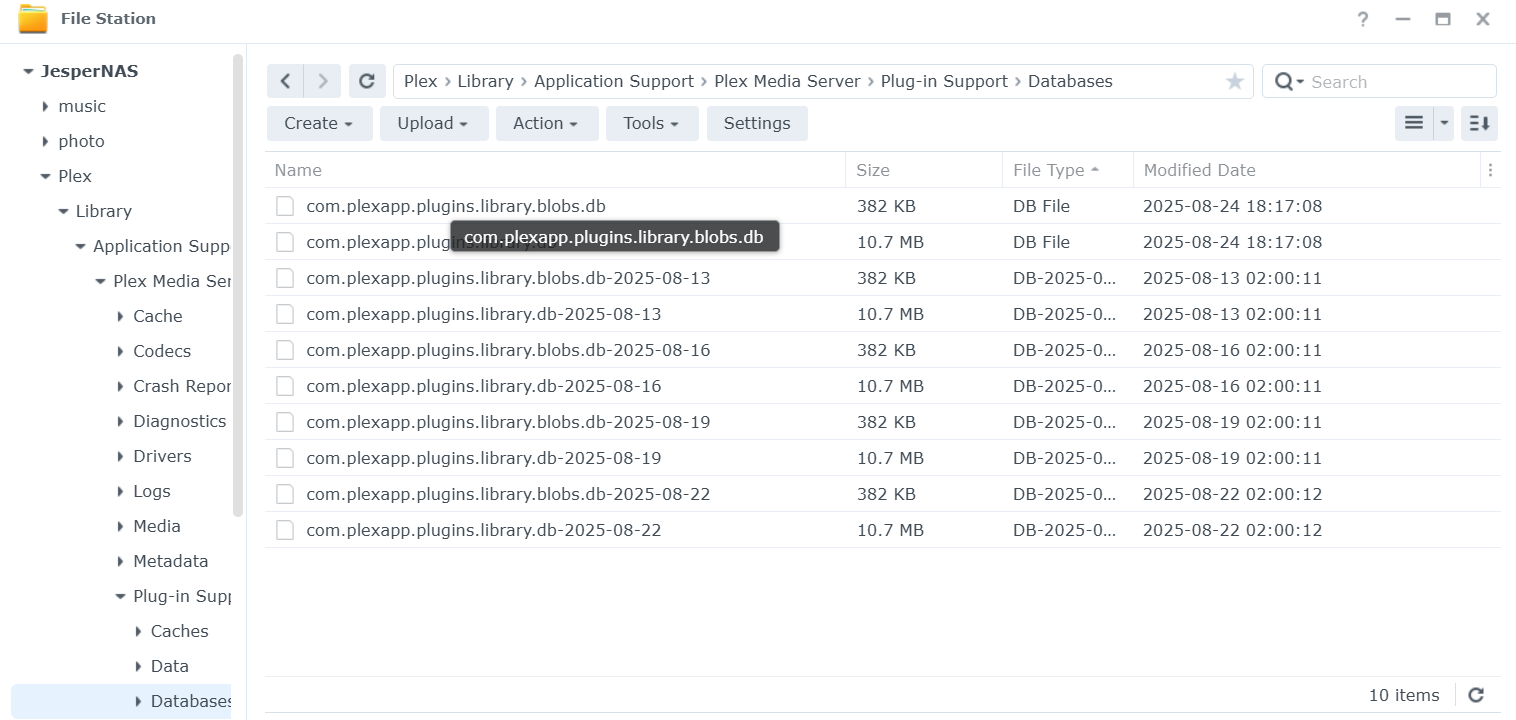Tick checkbox for library.blobs.db-2025-08-22

[285, 494]
